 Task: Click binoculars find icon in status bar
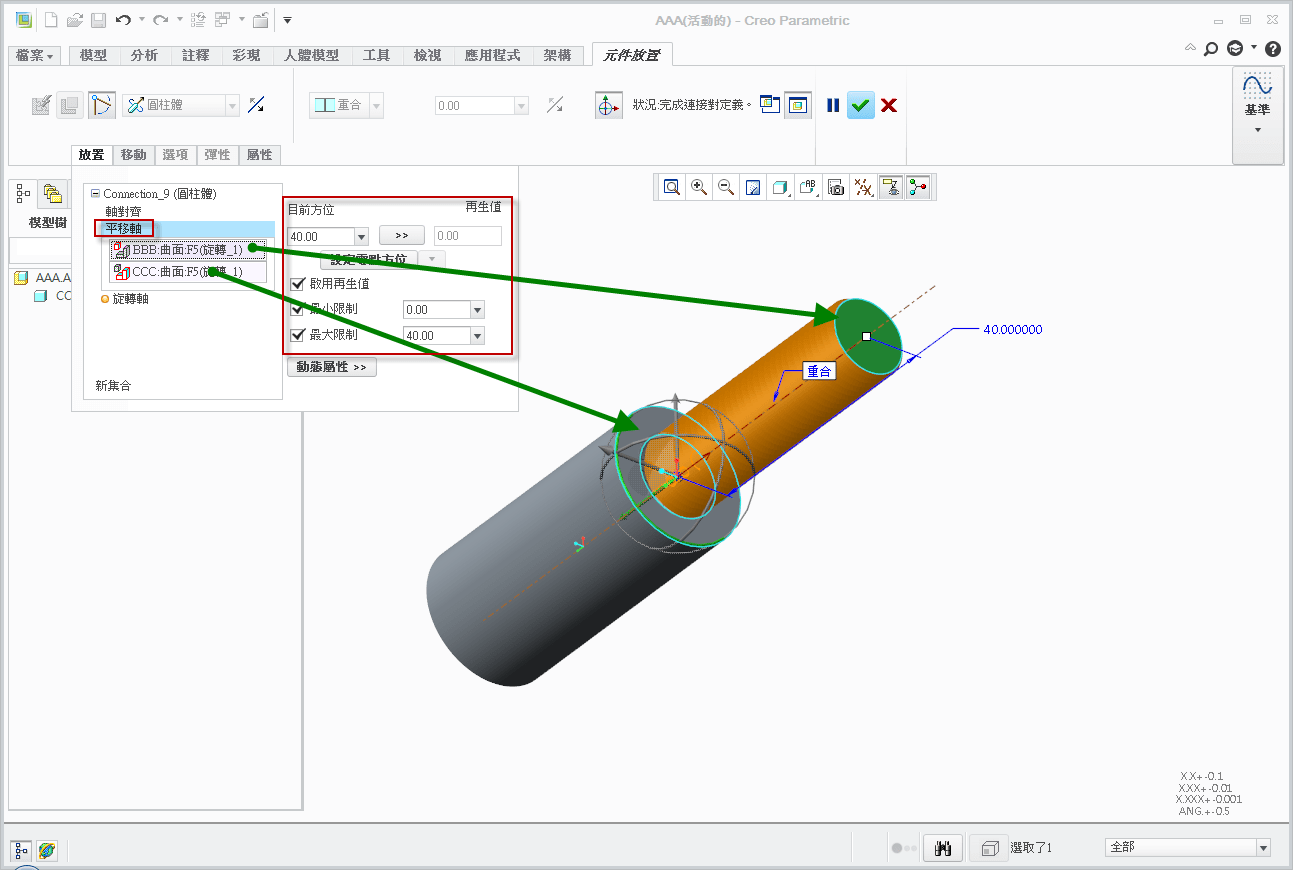pyautogui.click(x=941, y=848)
